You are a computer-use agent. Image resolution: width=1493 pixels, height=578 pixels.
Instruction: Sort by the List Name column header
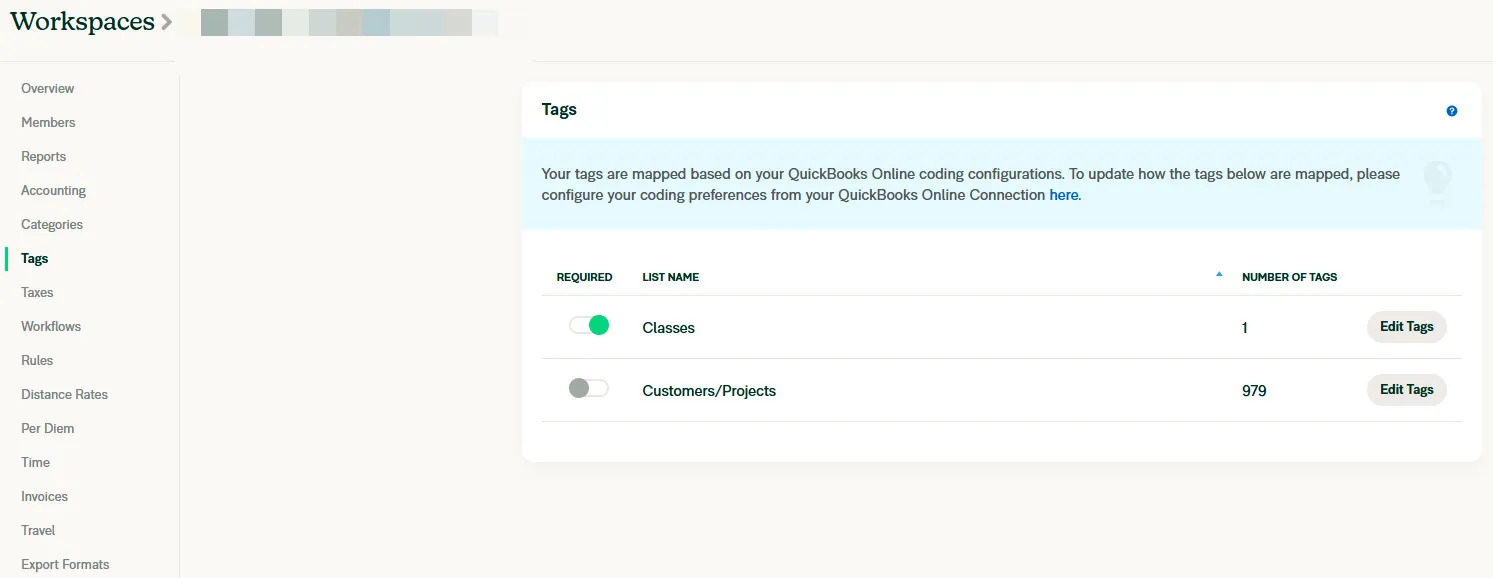click(670, 277)
